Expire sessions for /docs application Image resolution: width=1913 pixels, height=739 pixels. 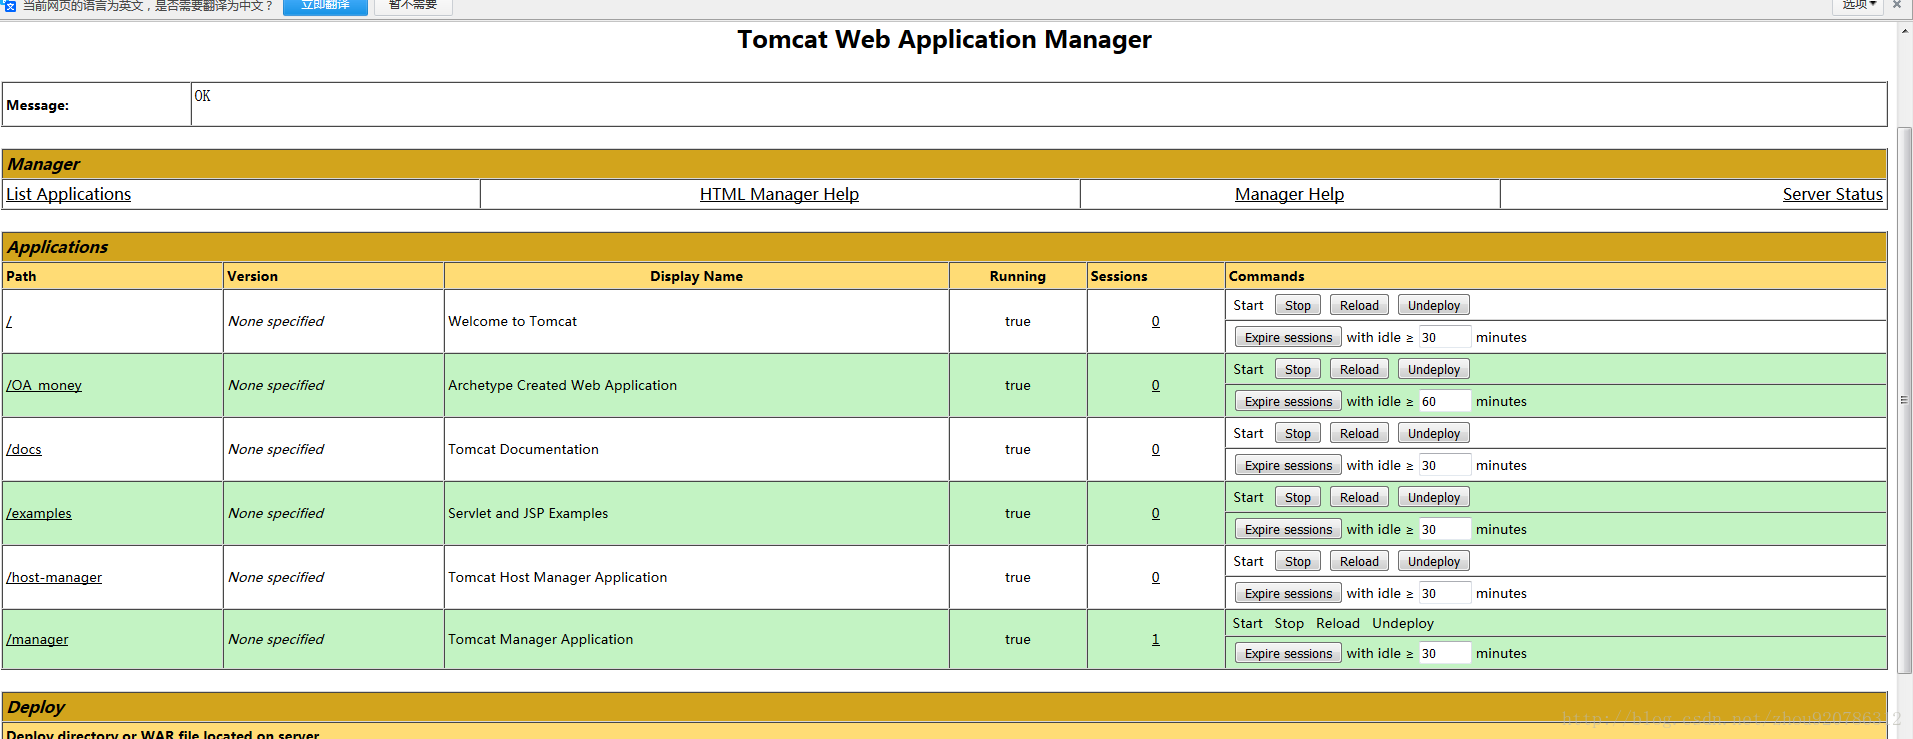click(1288, 465)
